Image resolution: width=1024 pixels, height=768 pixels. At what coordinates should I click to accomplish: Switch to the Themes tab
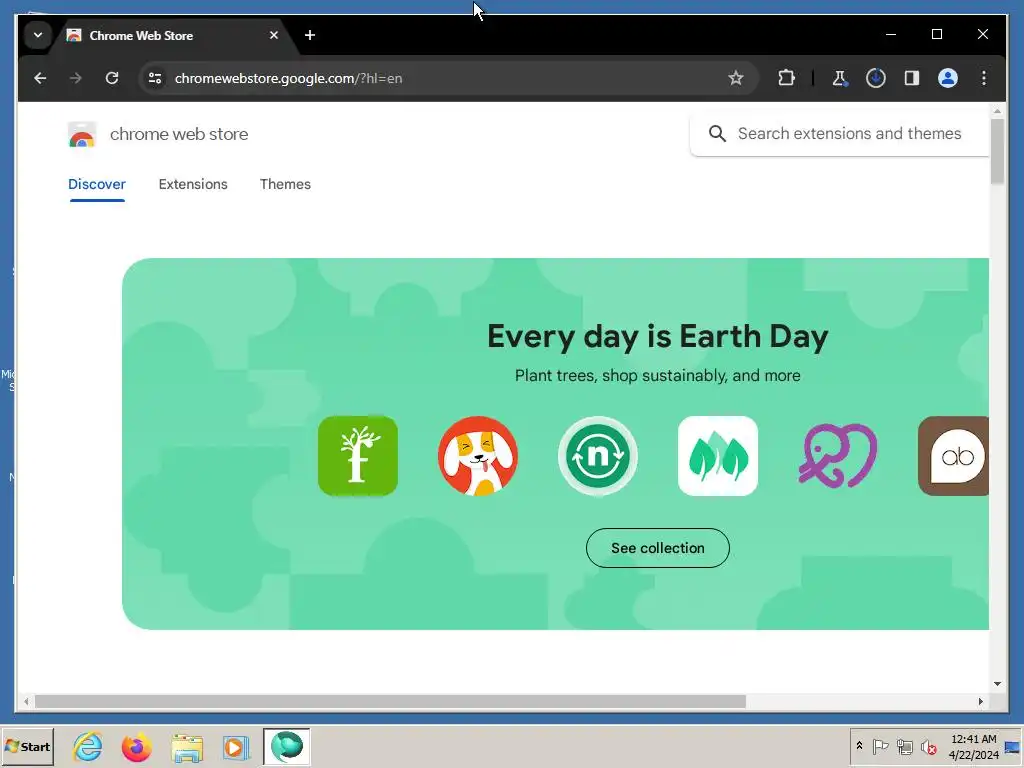coord(285,184)
